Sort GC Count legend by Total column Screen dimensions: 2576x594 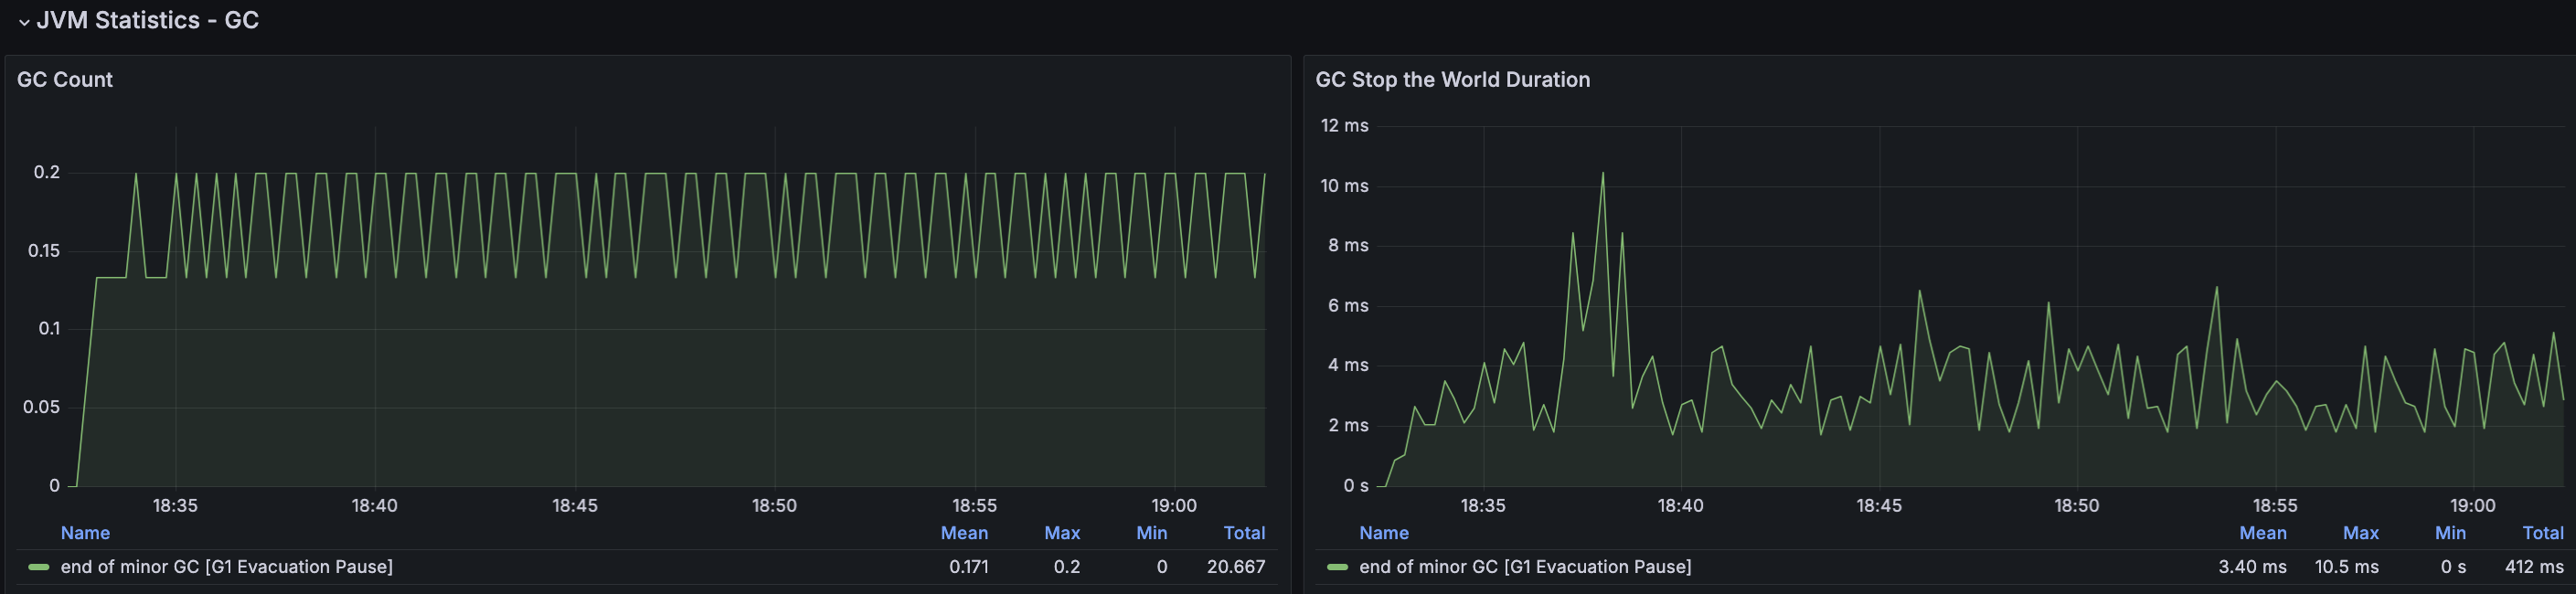1244,533
